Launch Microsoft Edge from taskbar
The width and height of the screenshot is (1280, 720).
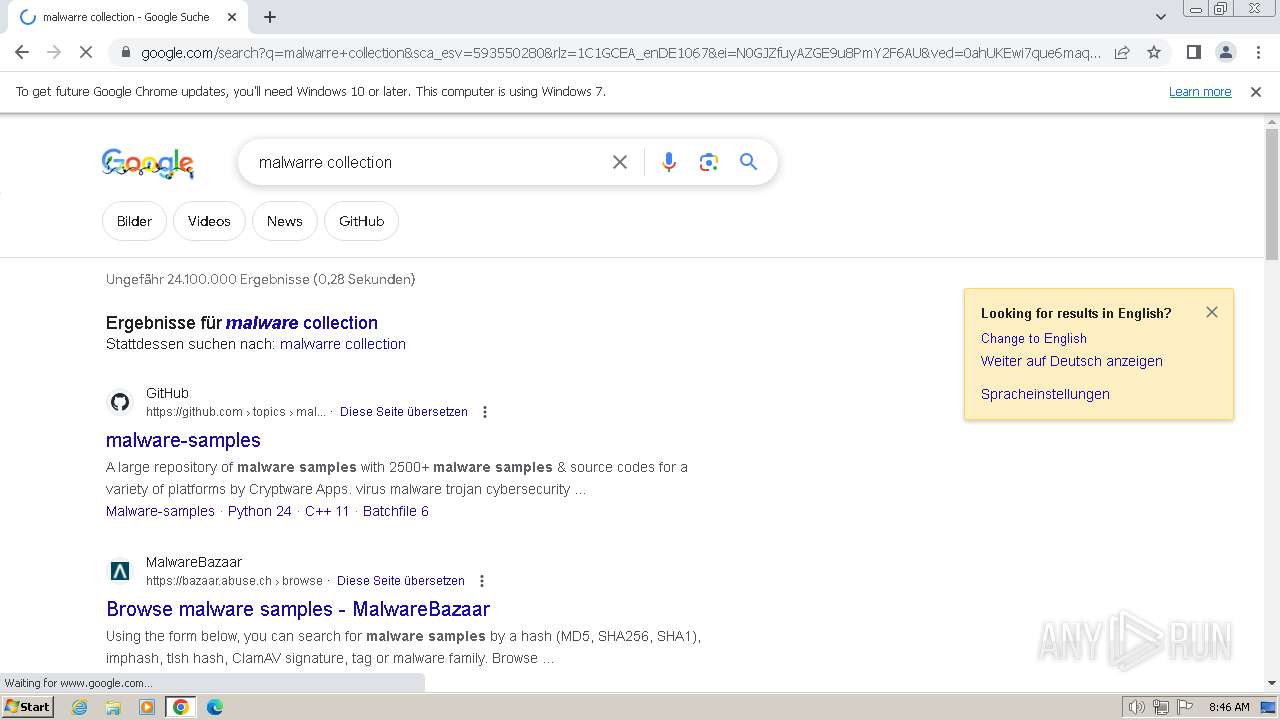(215, 707)
